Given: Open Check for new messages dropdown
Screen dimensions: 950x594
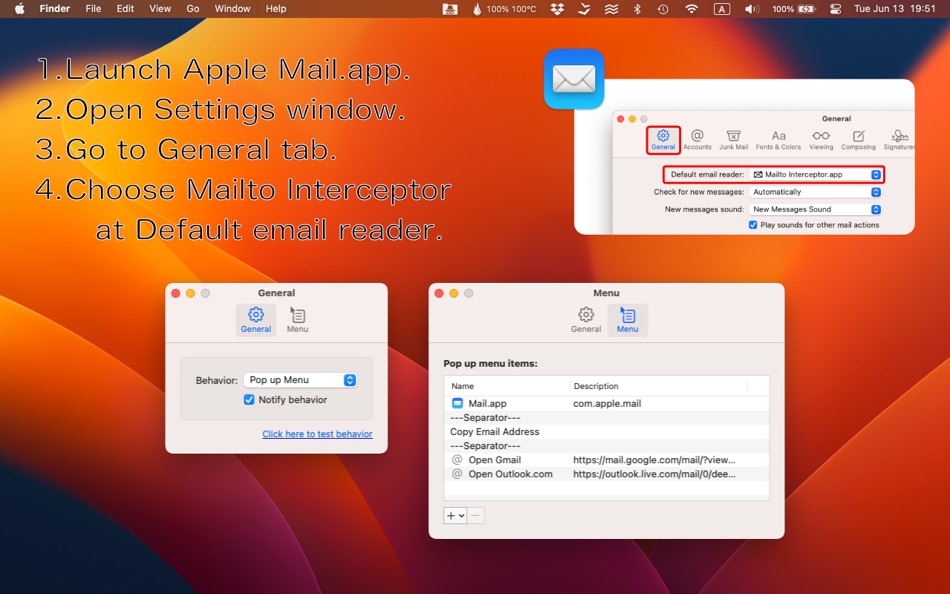Looking at the screenshot, I should [x=815, y=192].
